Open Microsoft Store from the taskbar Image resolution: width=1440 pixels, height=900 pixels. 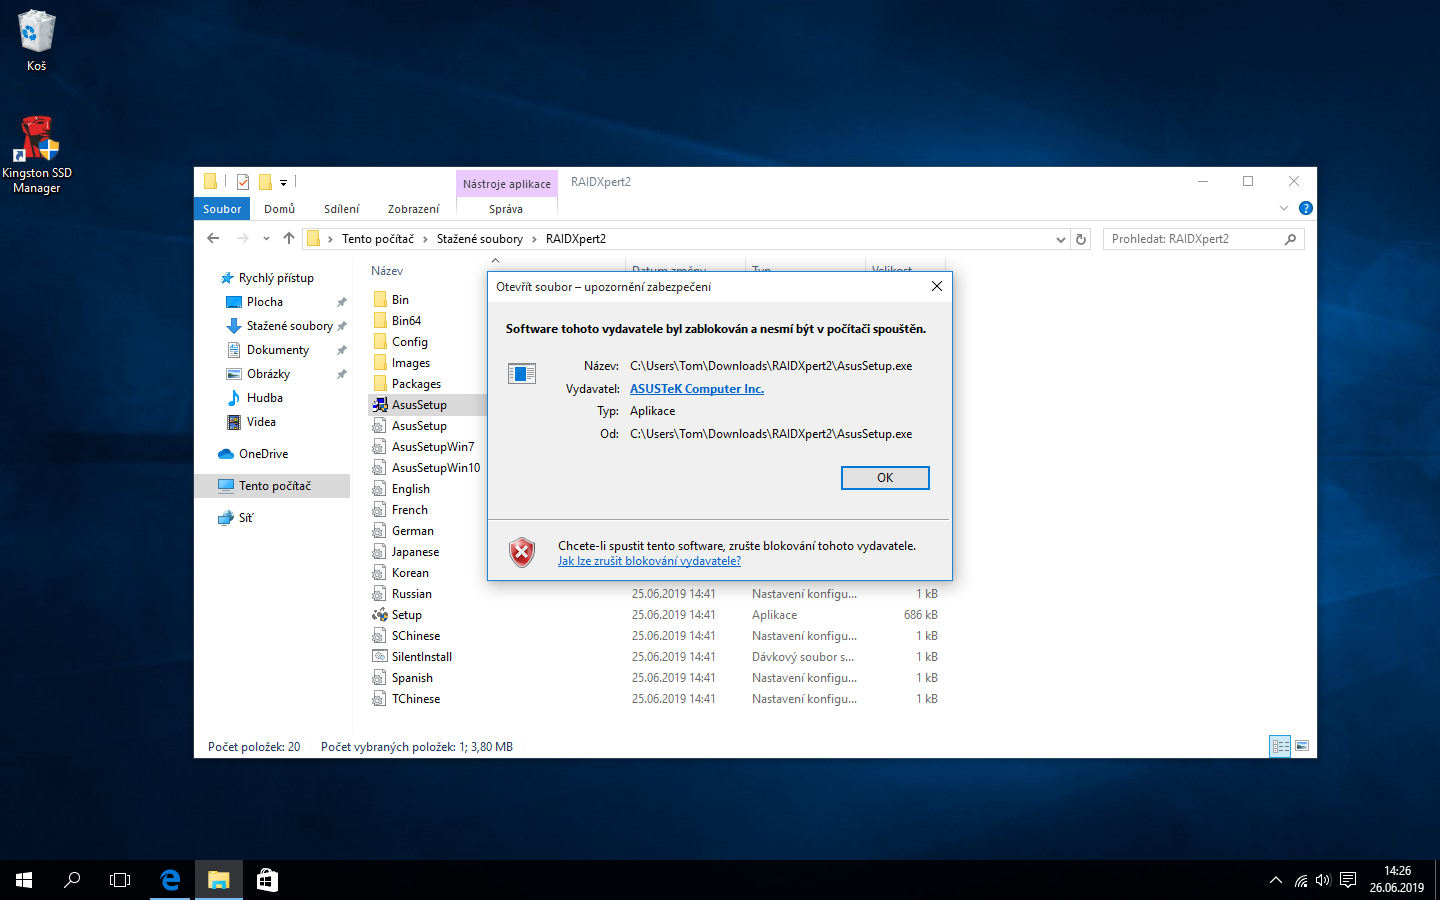point(267,880)
